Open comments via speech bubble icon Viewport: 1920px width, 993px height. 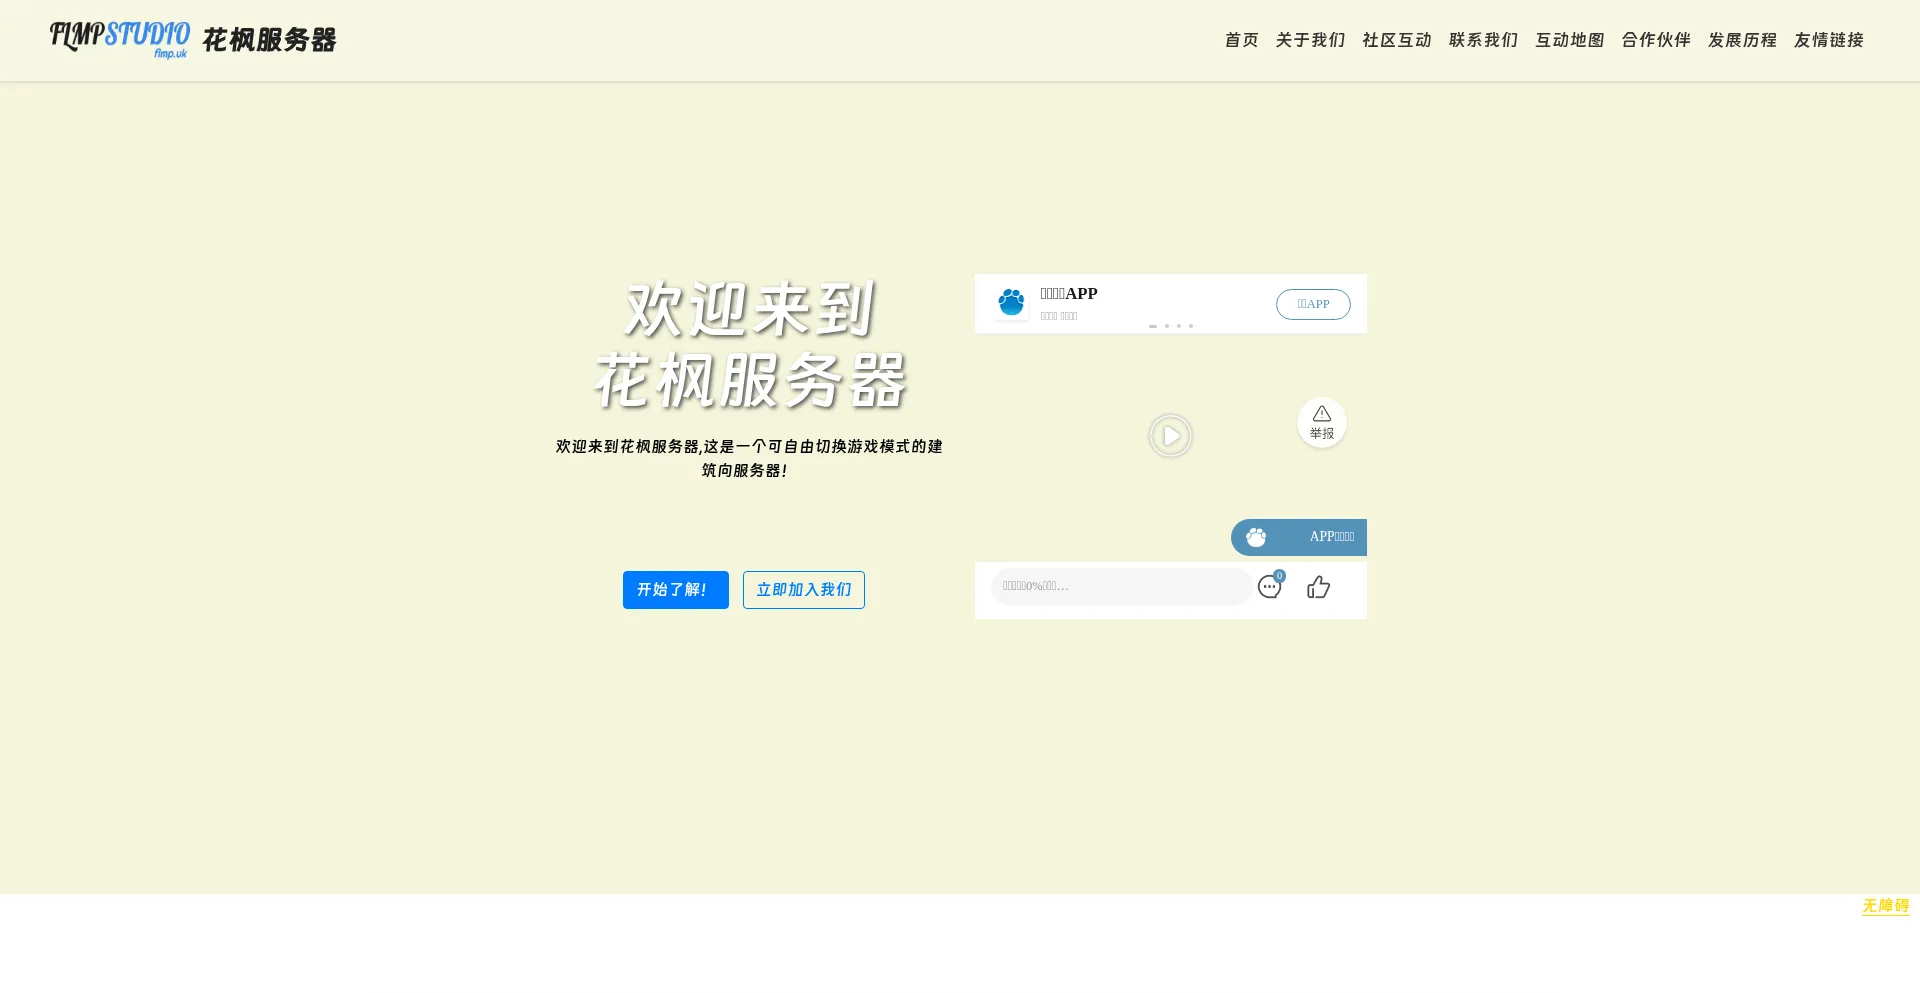pos(1269,587)
